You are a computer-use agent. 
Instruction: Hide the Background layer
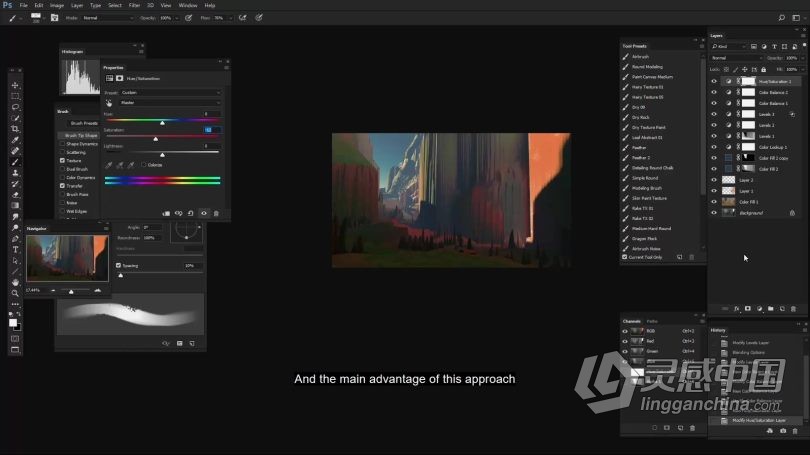[x=714, y=212]
